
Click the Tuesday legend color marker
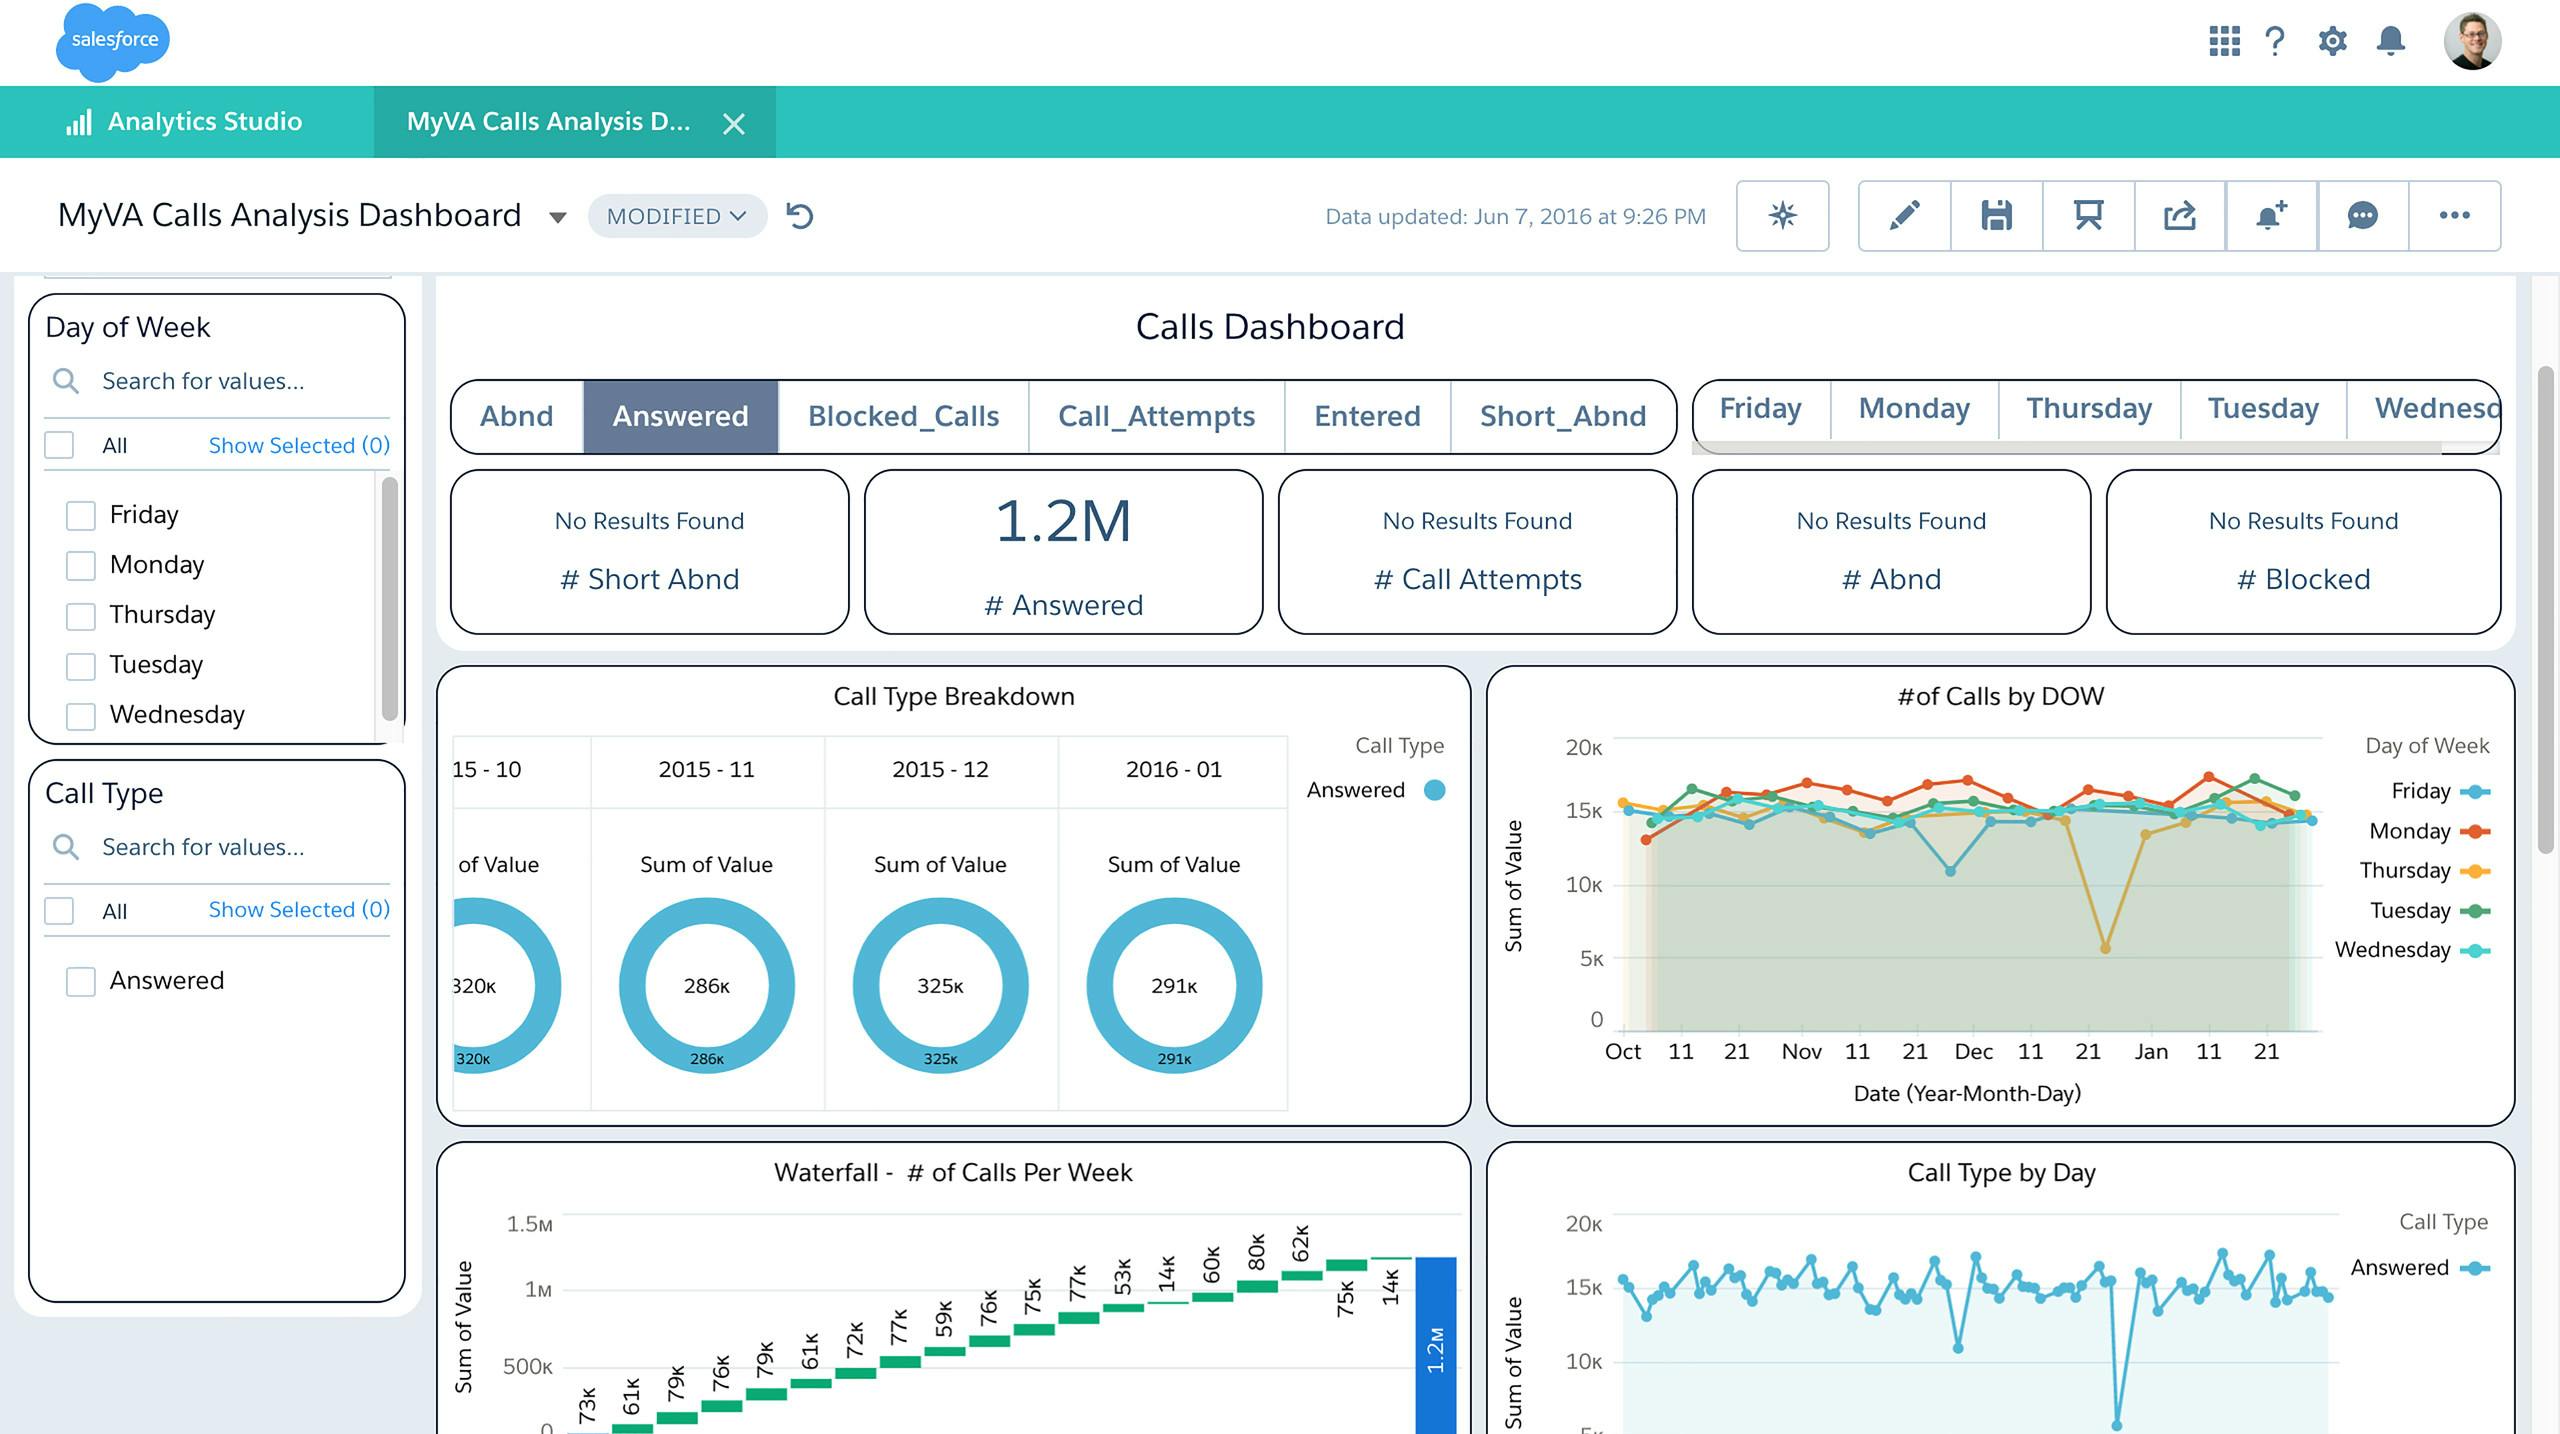coord(2475,911)
